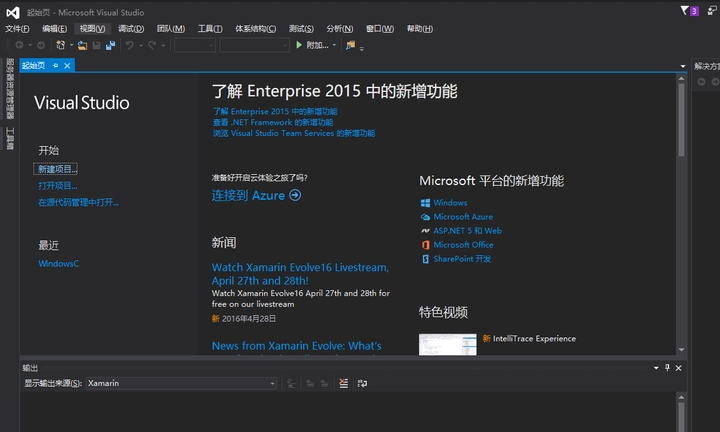Open the Watch Xamarin Evolve16 Livestream headline
This screenshot has height=432, width=720.
tap(300, 274)
